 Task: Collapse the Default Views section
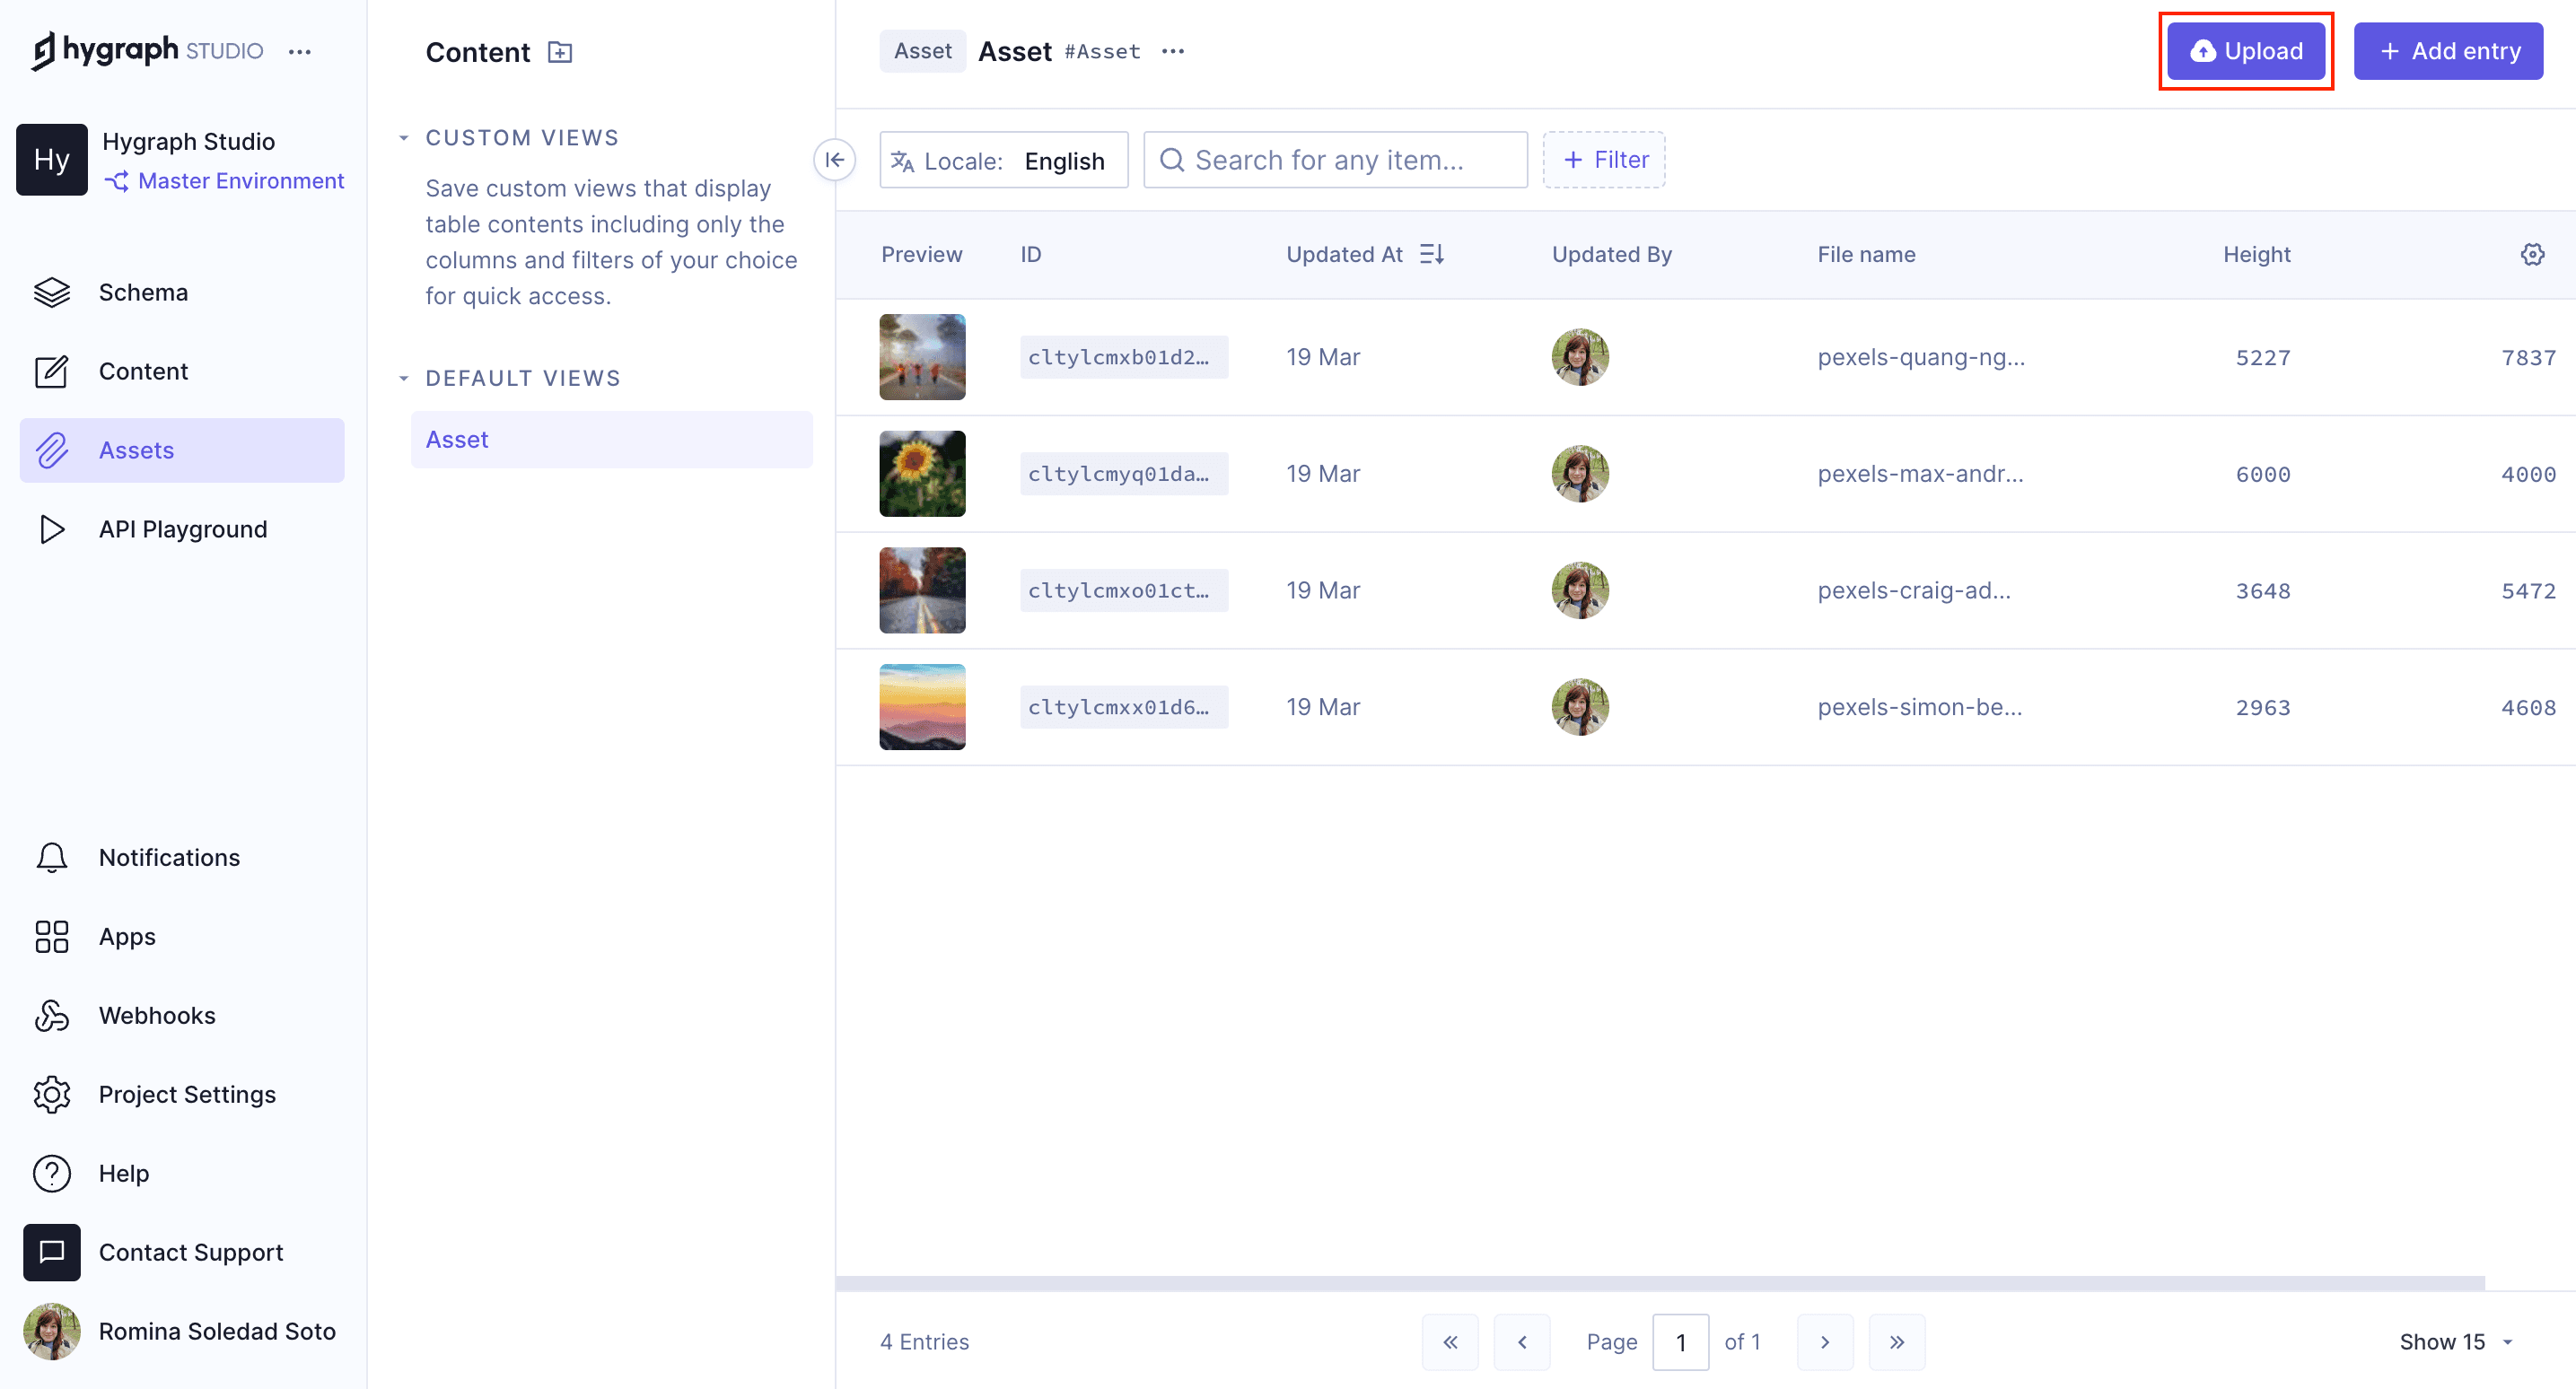pos(404,378)
